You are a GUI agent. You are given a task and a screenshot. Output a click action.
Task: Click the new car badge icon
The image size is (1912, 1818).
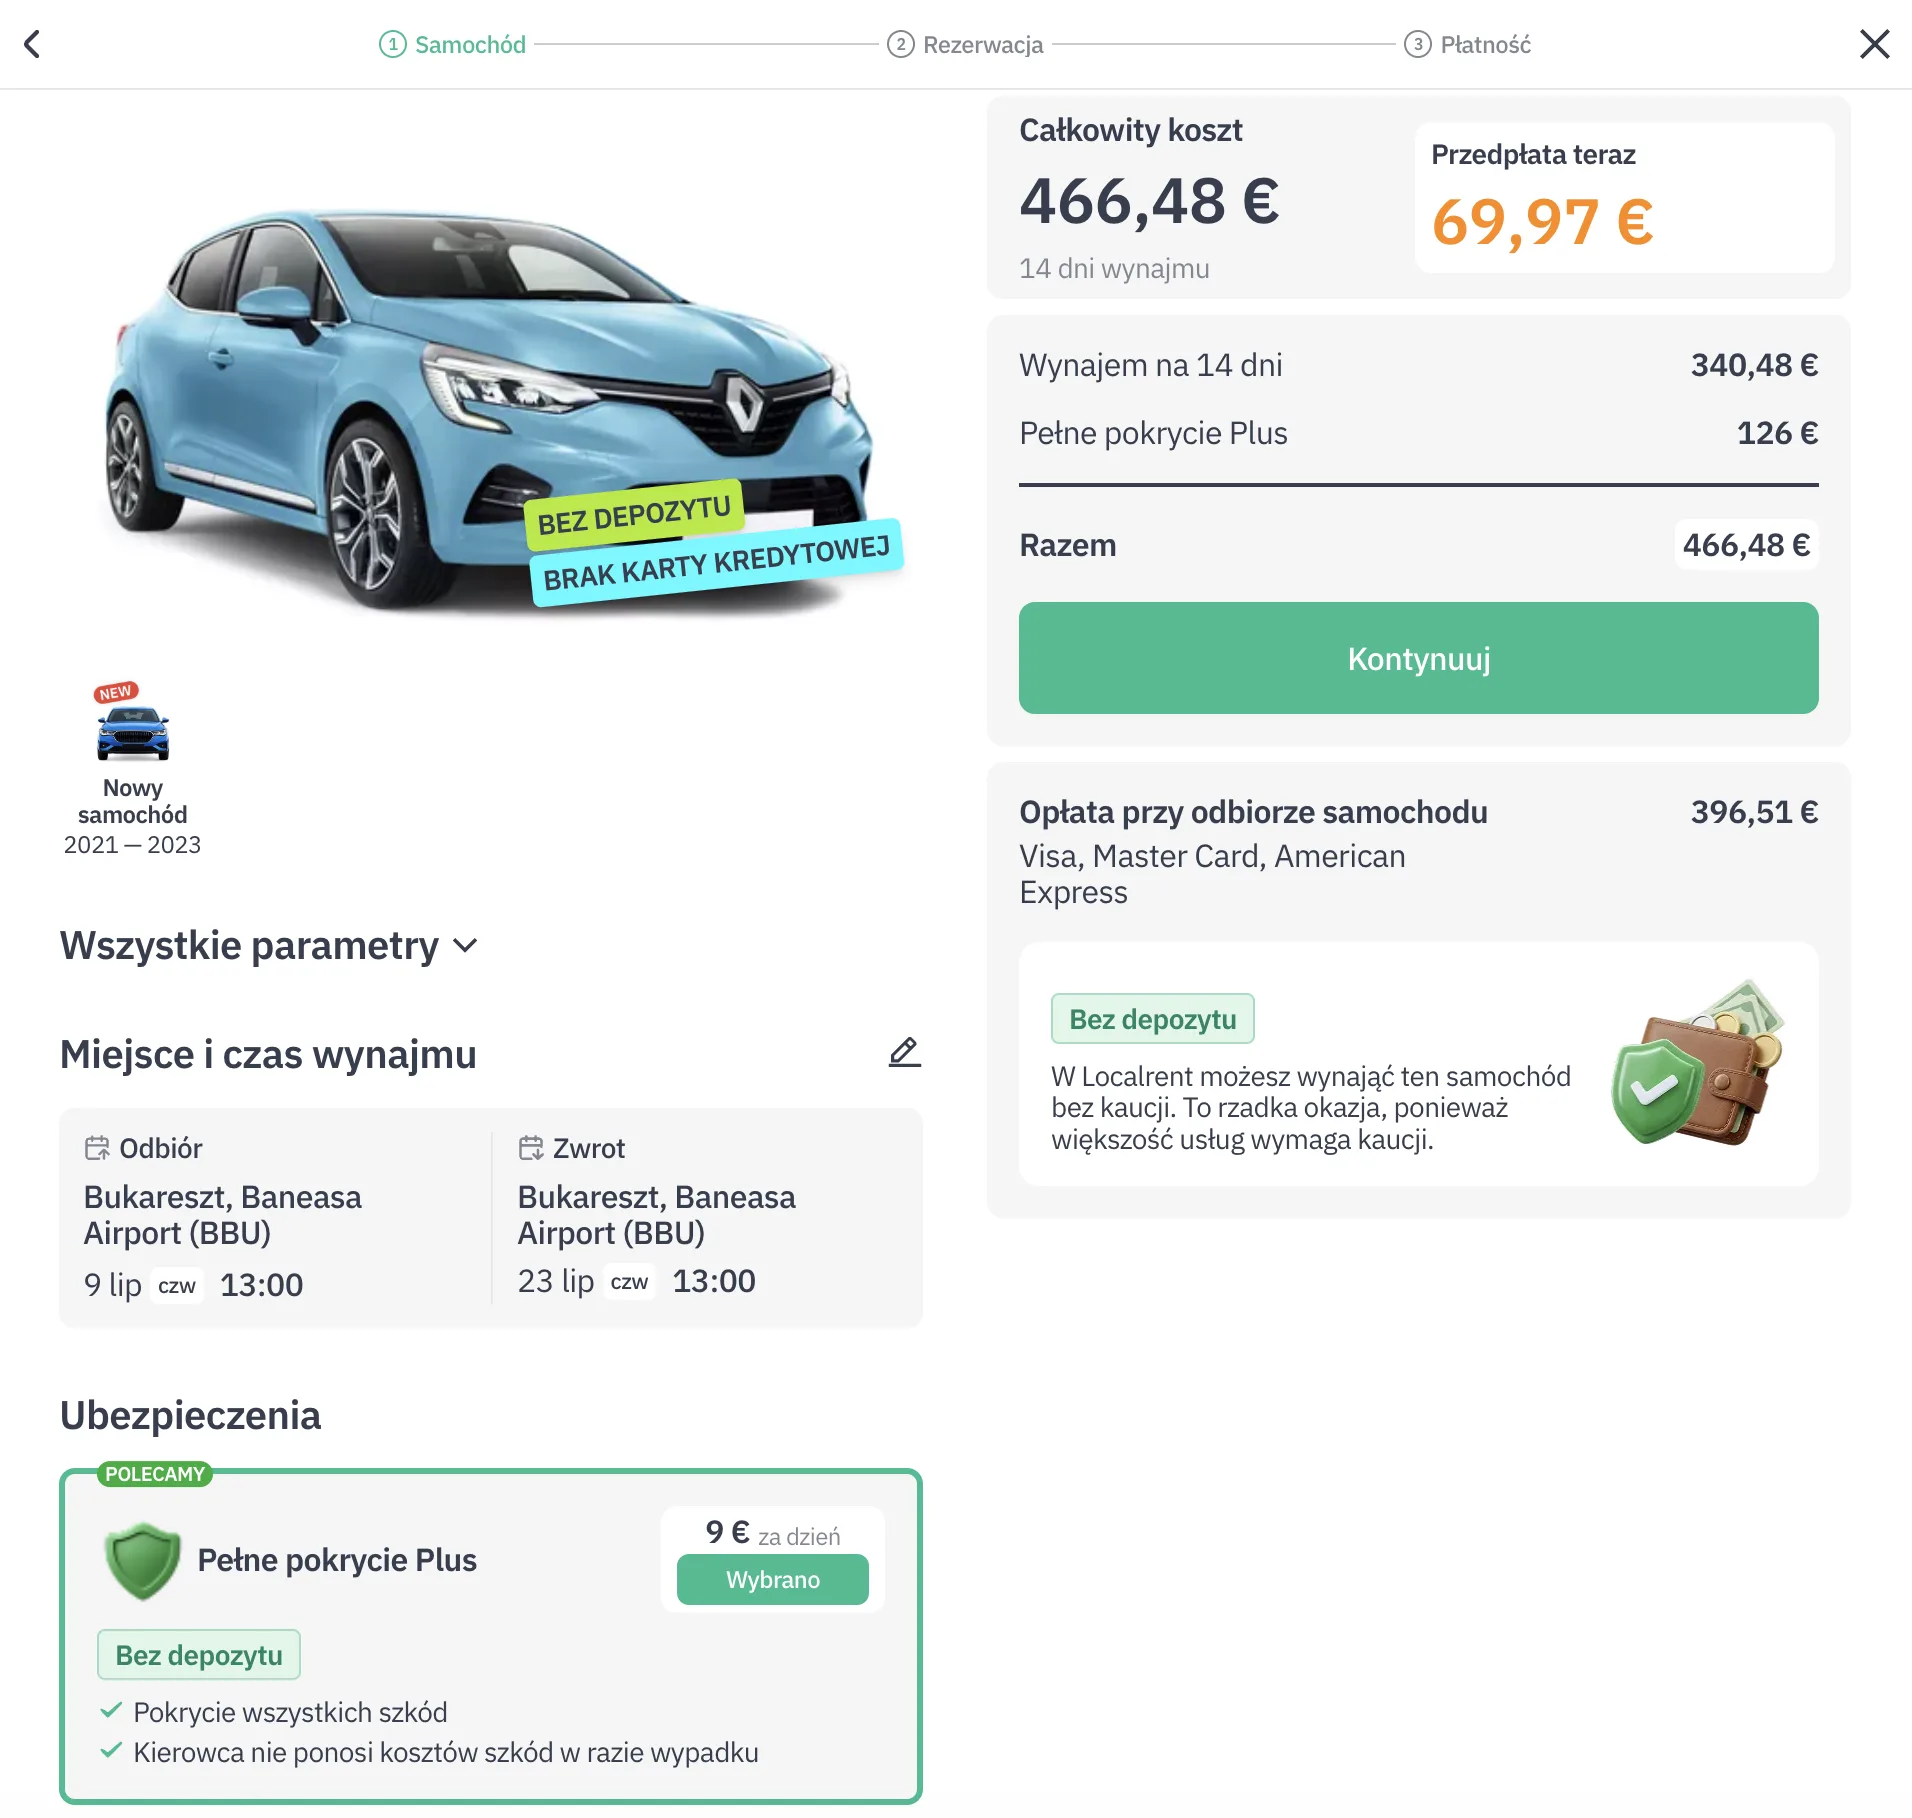[x=132, y=724]
